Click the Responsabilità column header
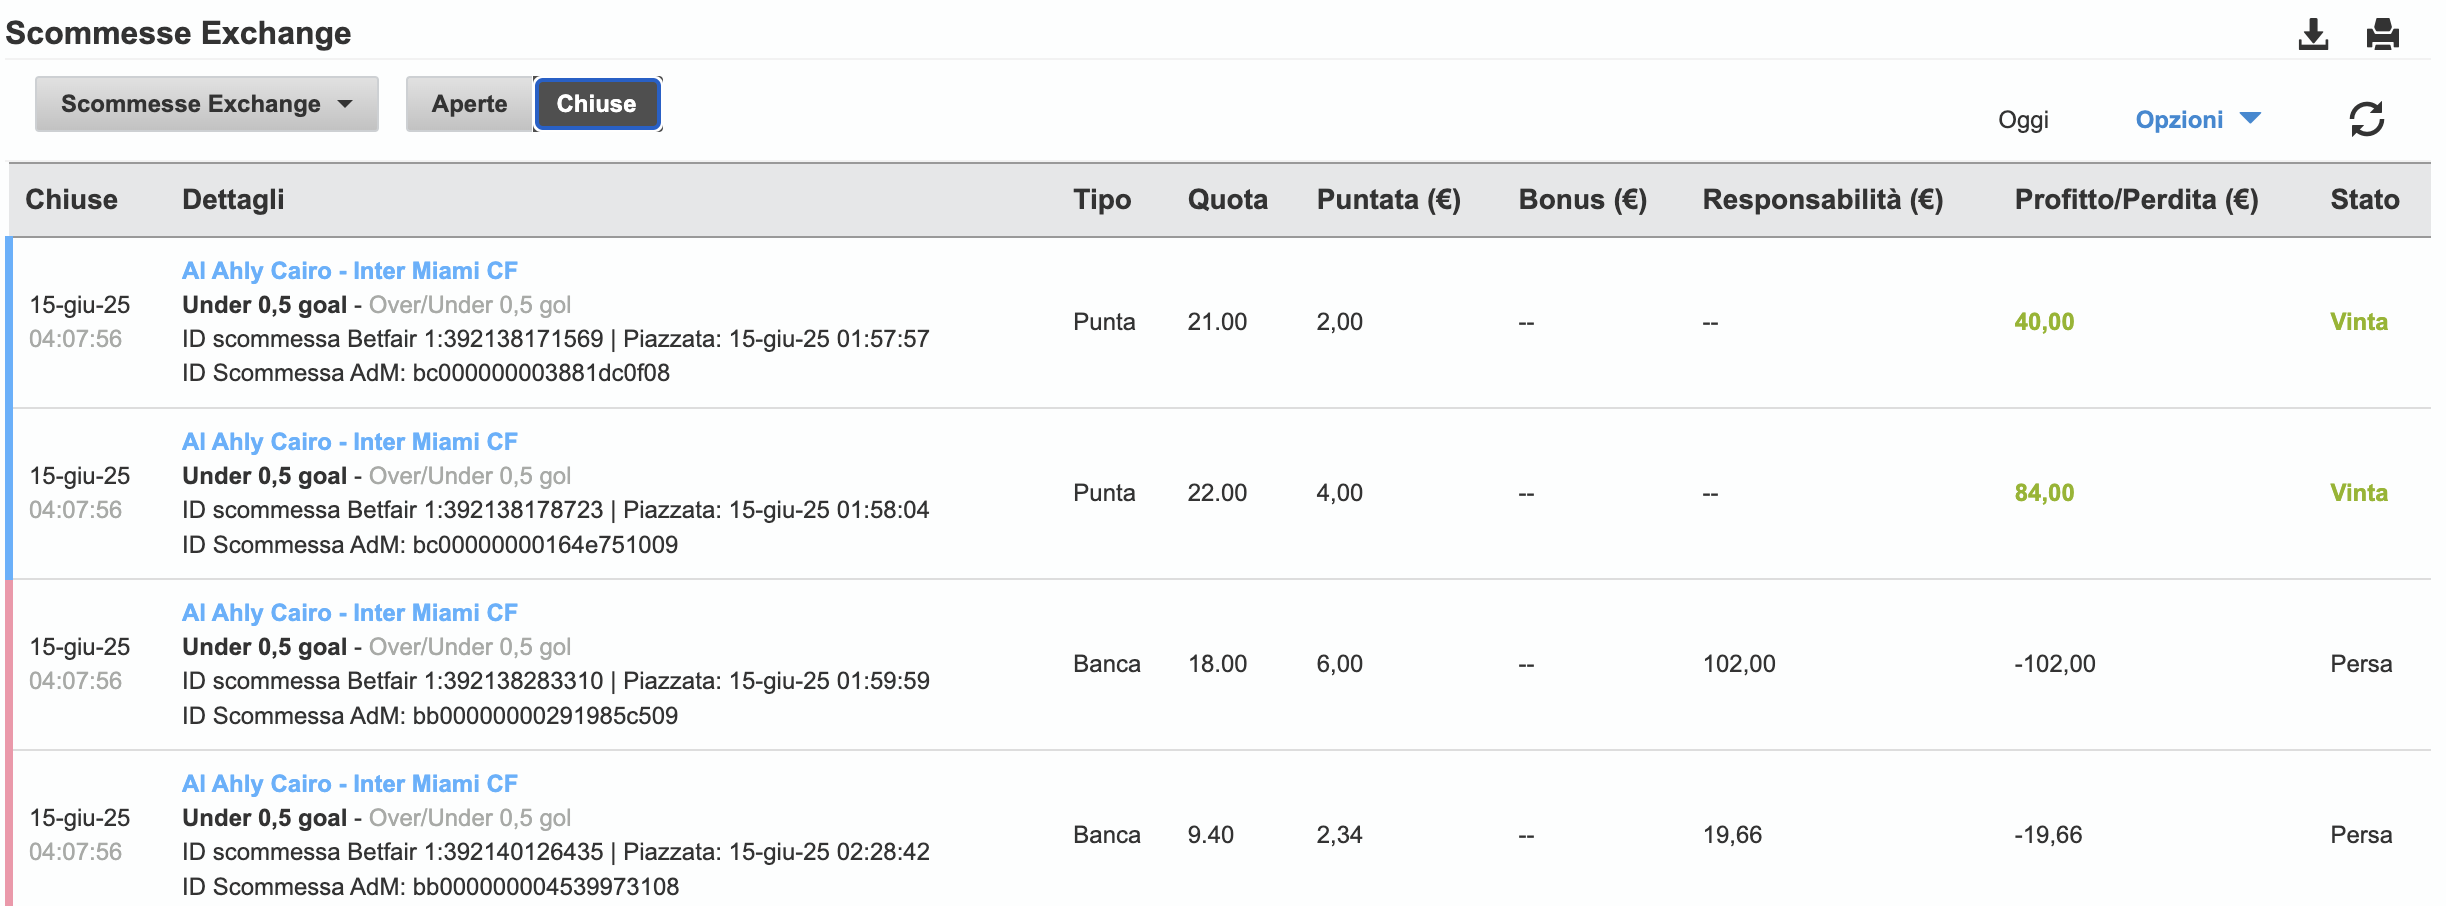The width and height of the screenshot is (2446, 906). [1822, 200]
